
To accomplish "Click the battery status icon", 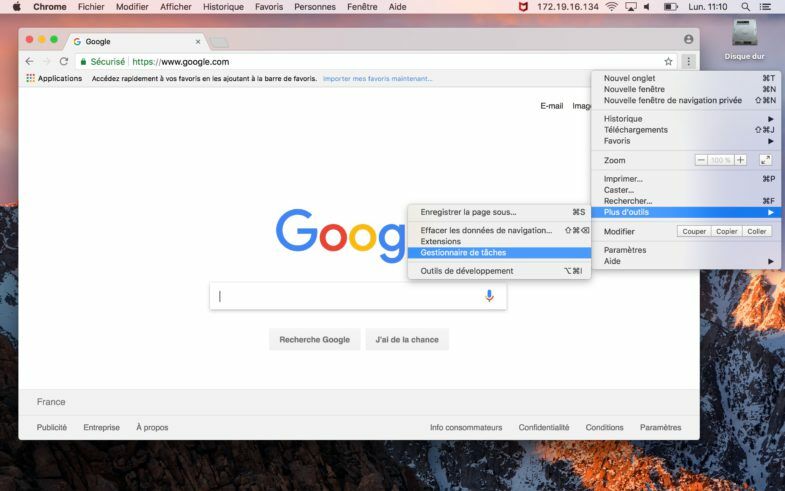I will (x=670, y=7).
